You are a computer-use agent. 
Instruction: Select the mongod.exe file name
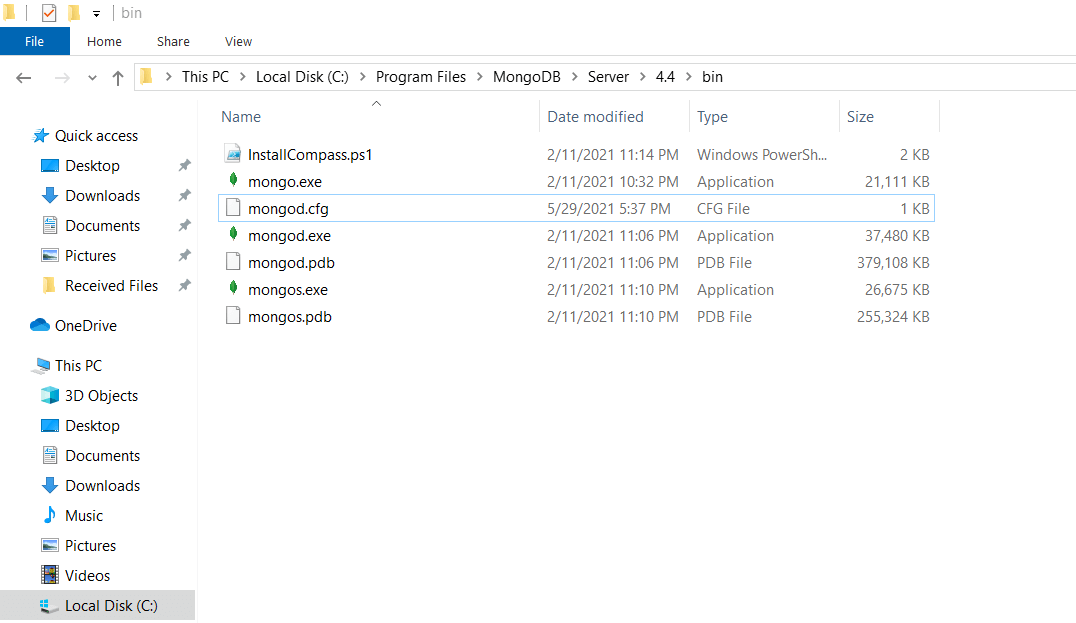pyautogui.click(x=289, y=236)
